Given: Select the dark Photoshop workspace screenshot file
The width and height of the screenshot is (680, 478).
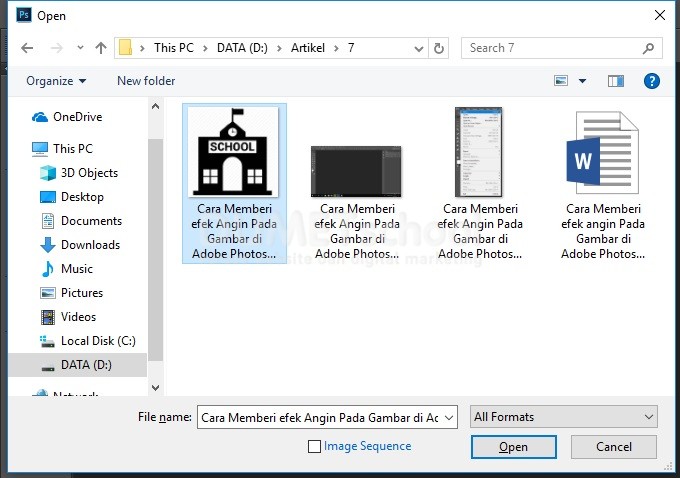Looking at the screenshot, I should point(356,202).
